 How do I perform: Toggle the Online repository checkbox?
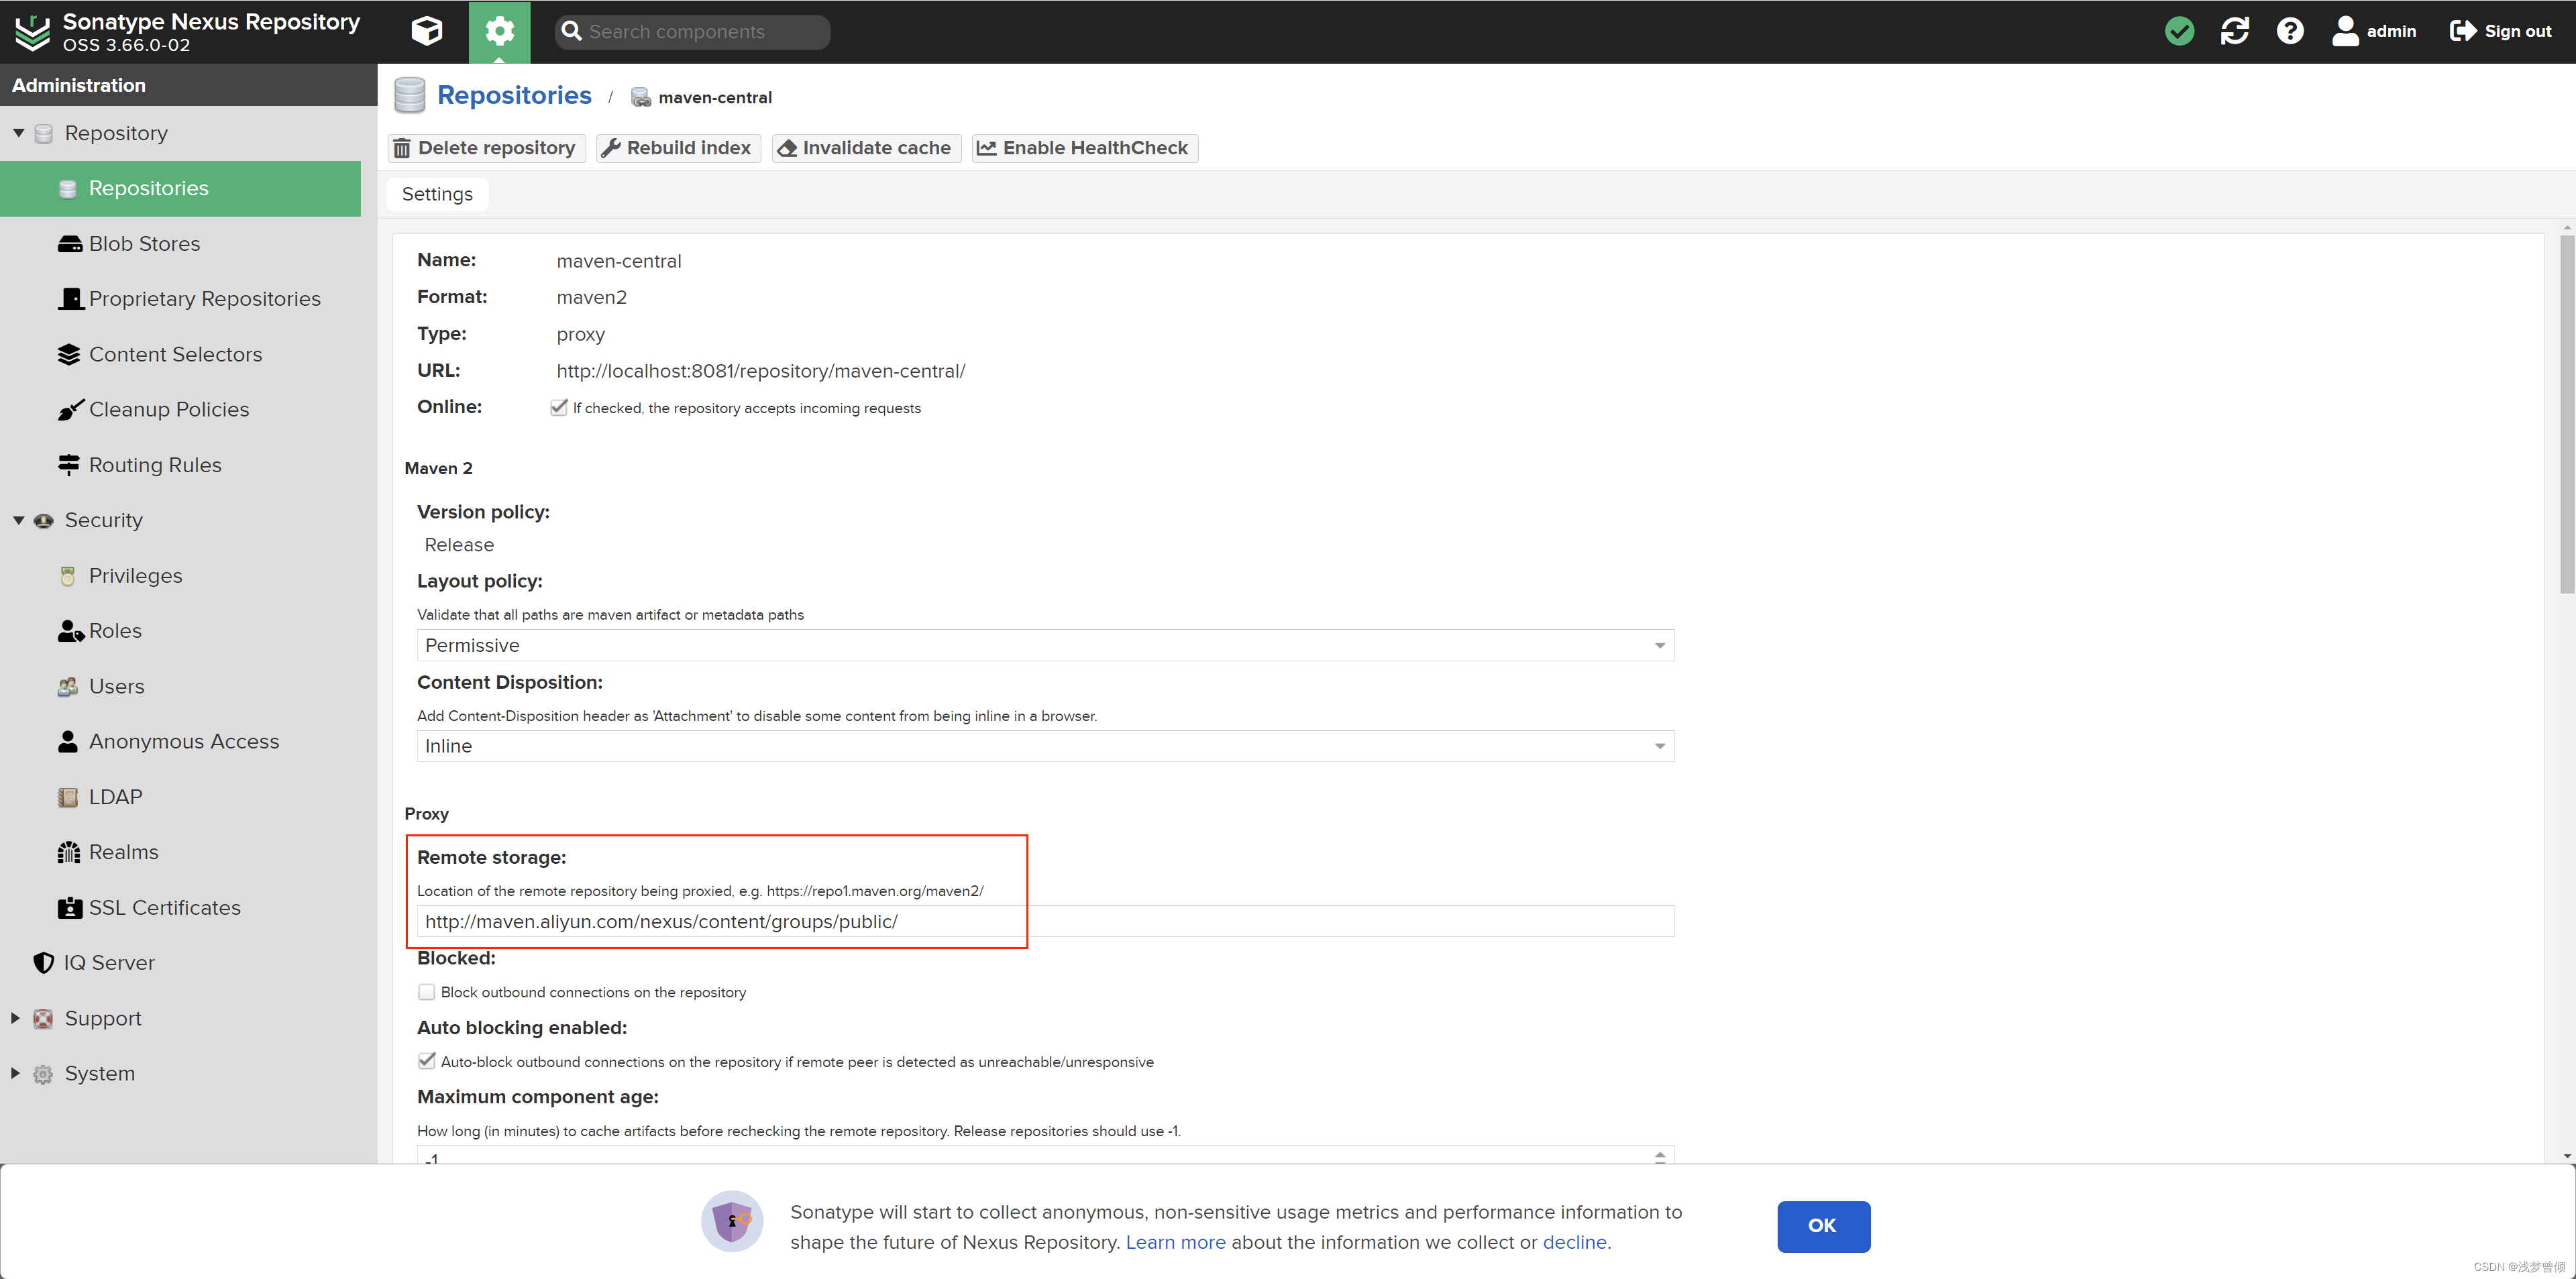point(559,407)
